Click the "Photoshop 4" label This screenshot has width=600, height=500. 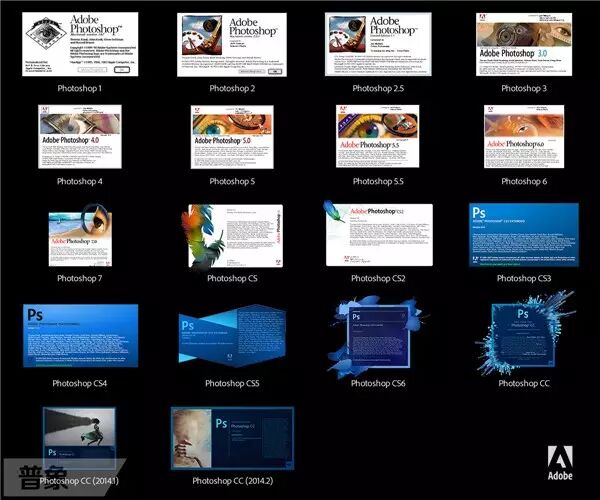(80, 181)
